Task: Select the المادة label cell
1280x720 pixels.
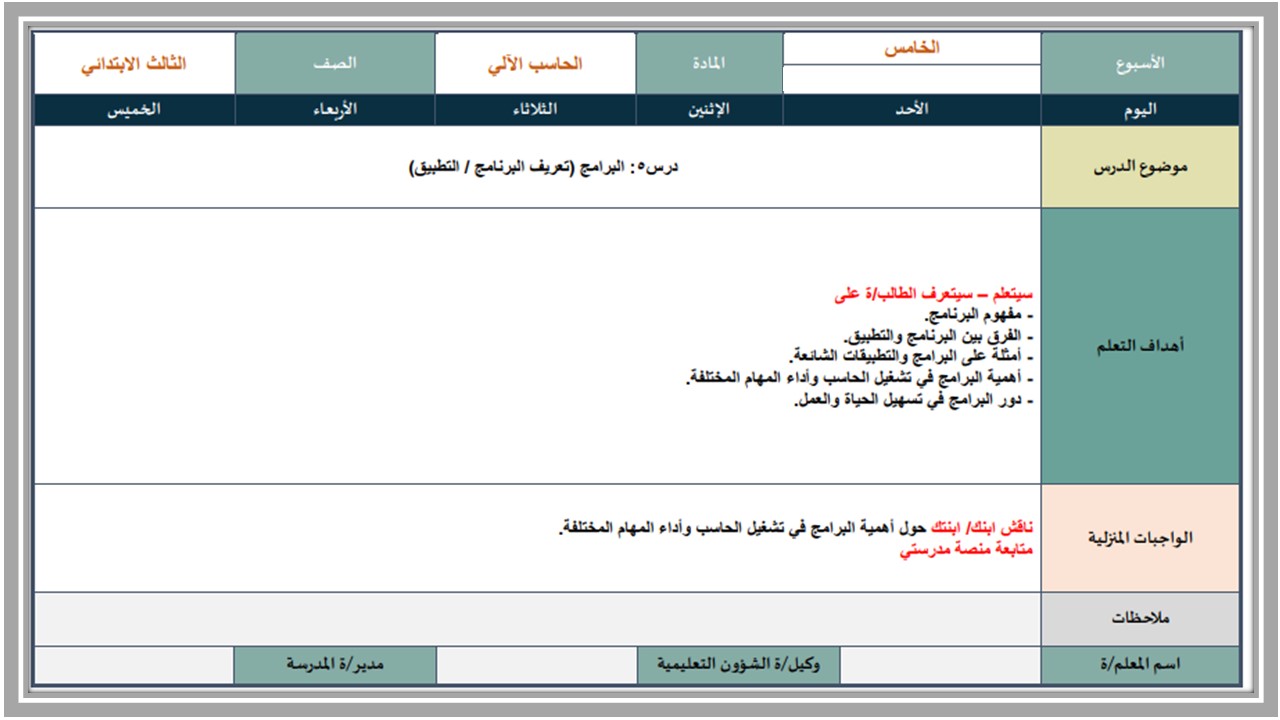Action: click(x=709, y=63)
